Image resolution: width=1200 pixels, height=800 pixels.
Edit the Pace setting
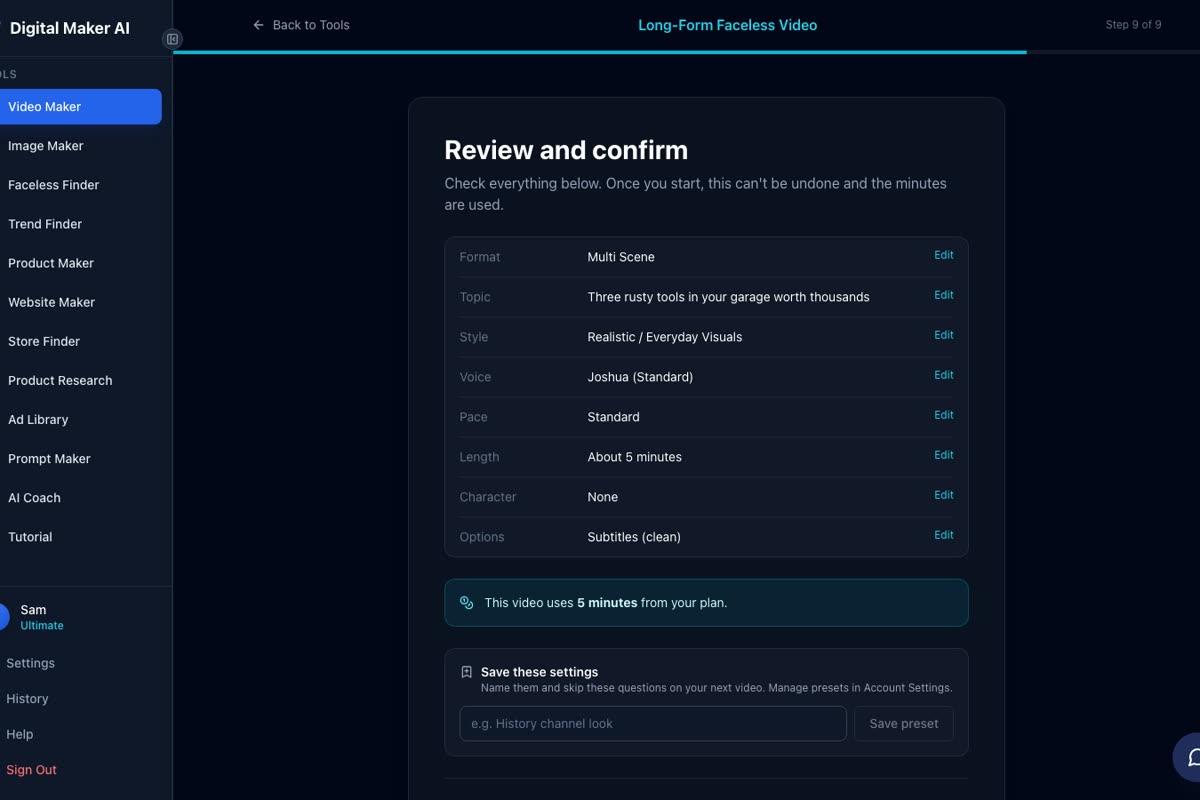coord(944,415)
